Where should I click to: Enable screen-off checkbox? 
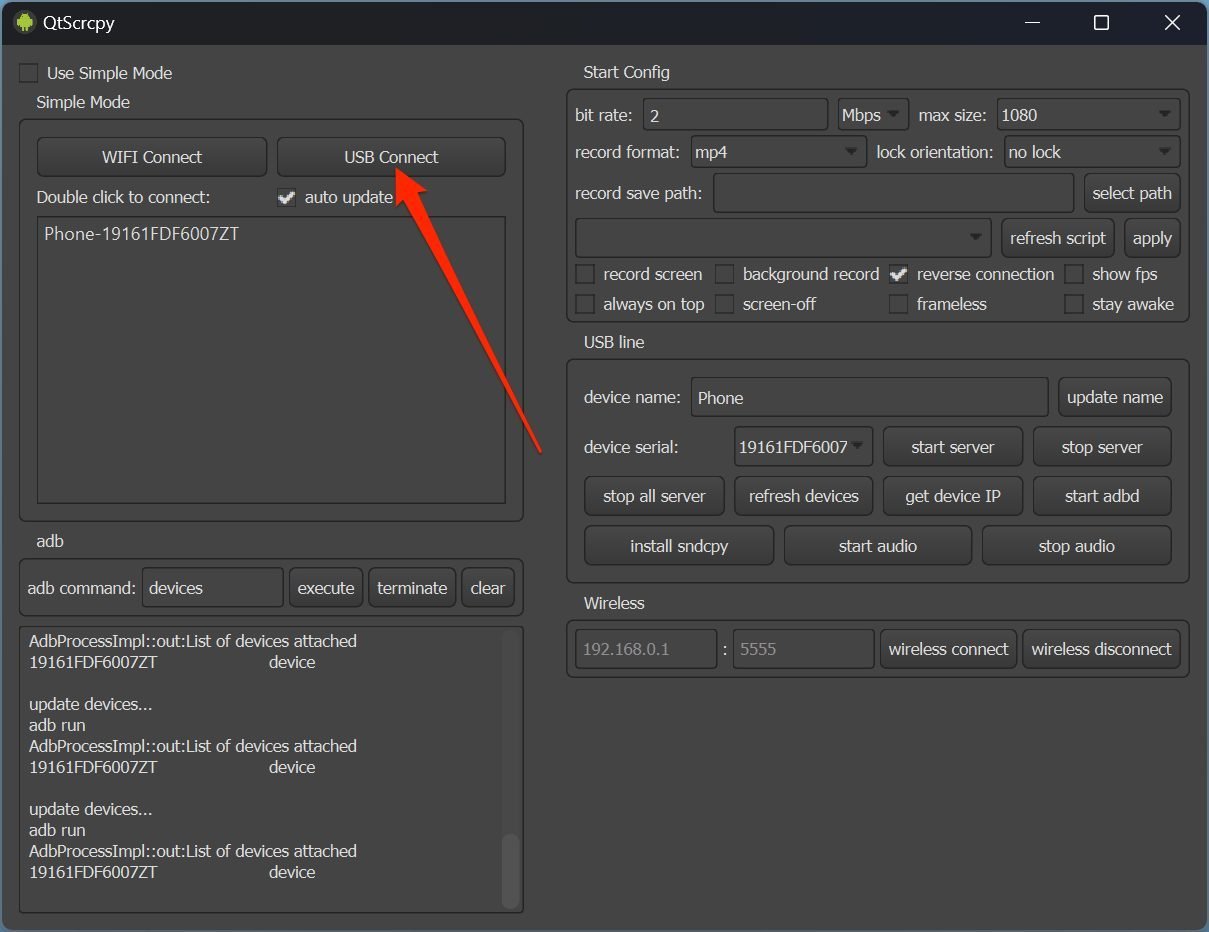pyautogui.click(x=725, y=304)
